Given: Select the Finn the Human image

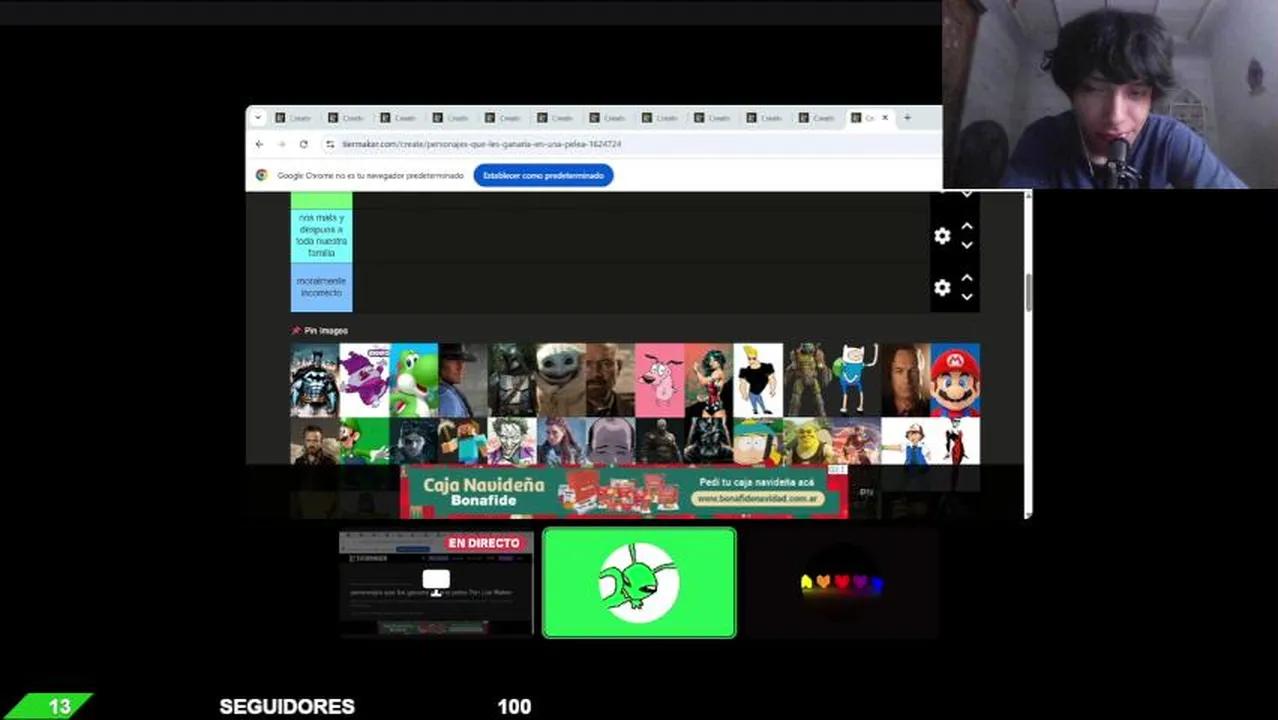Looking at the screenshot, I should click(x=856, y=380).
